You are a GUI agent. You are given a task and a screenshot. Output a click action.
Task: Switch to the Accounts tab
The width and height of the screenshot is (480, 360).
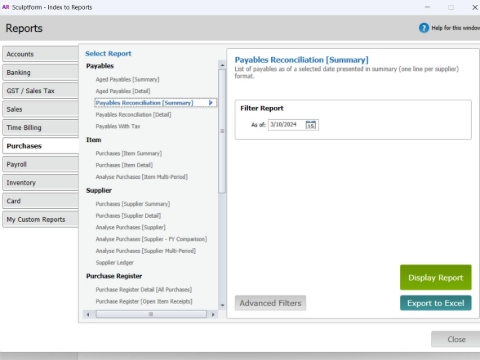pyautogui.click(x=40, y=54)
